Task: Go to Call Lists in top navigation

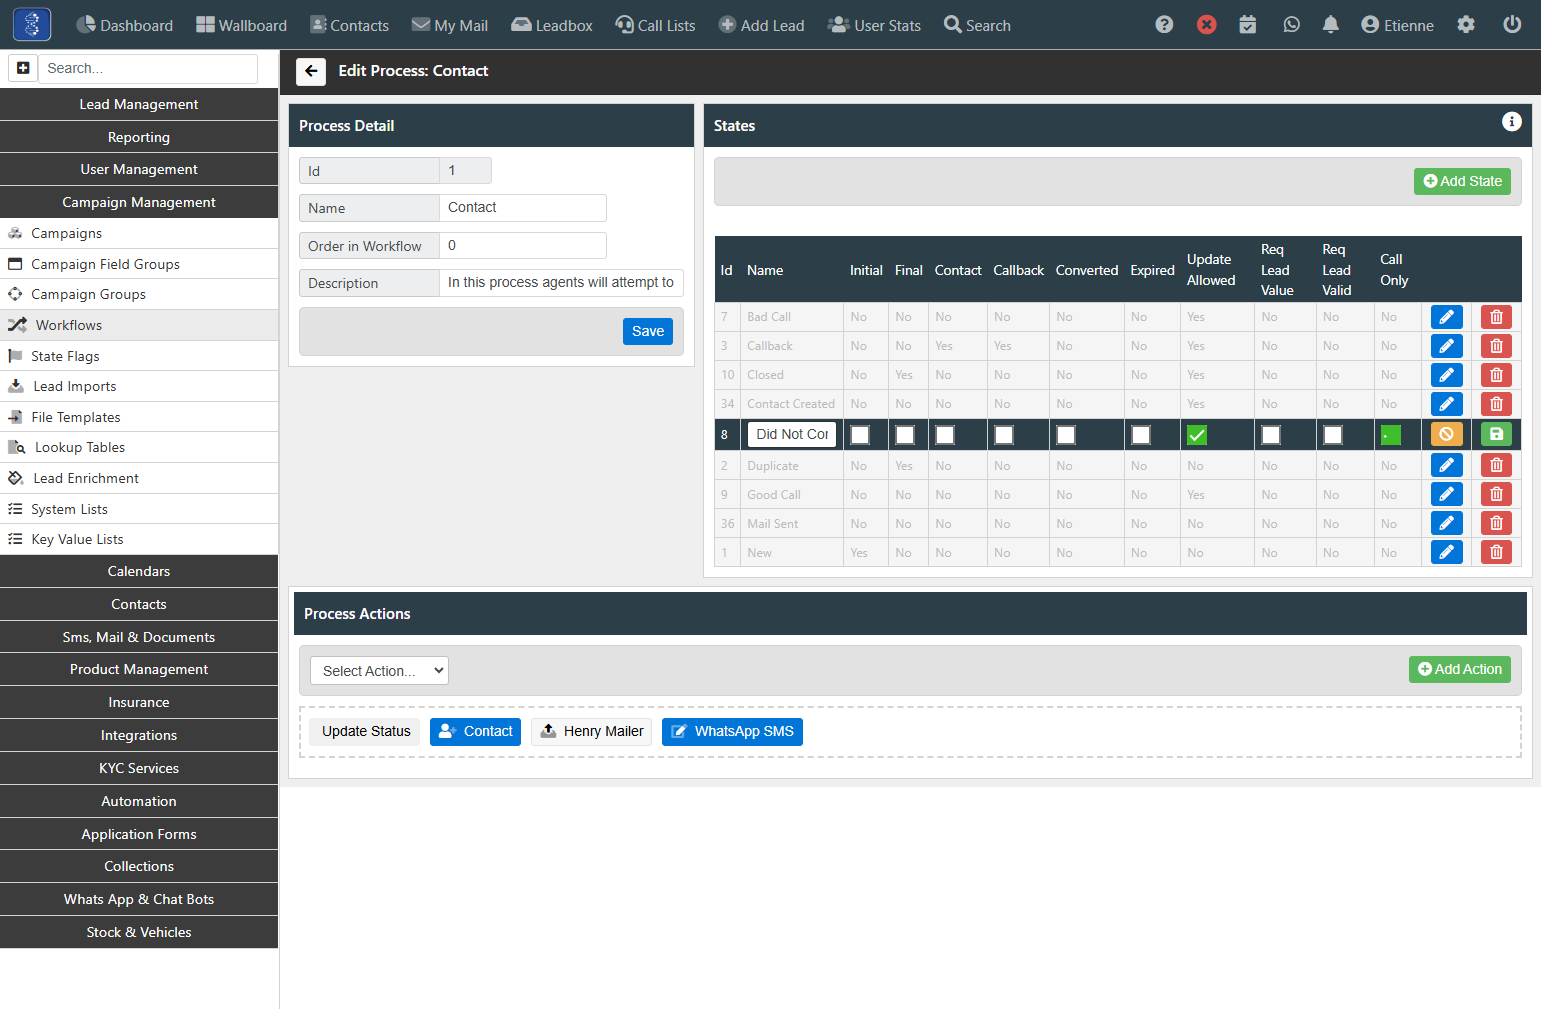Action: click(x=655, y=25)
